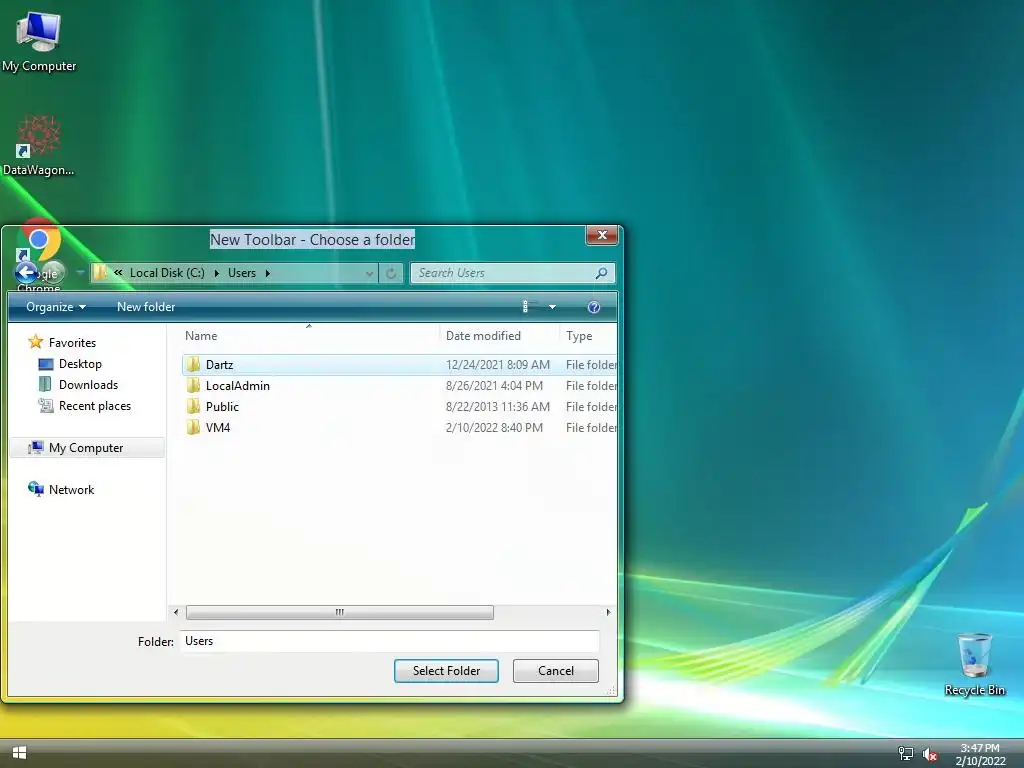Click the Folder name input field

[x=390, y=641]
